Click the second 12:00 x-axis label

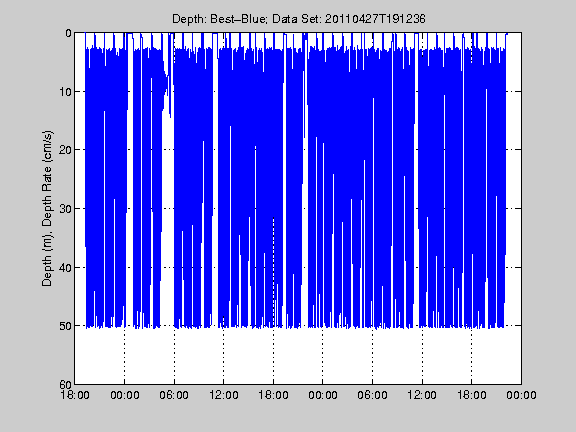(422, 395)
